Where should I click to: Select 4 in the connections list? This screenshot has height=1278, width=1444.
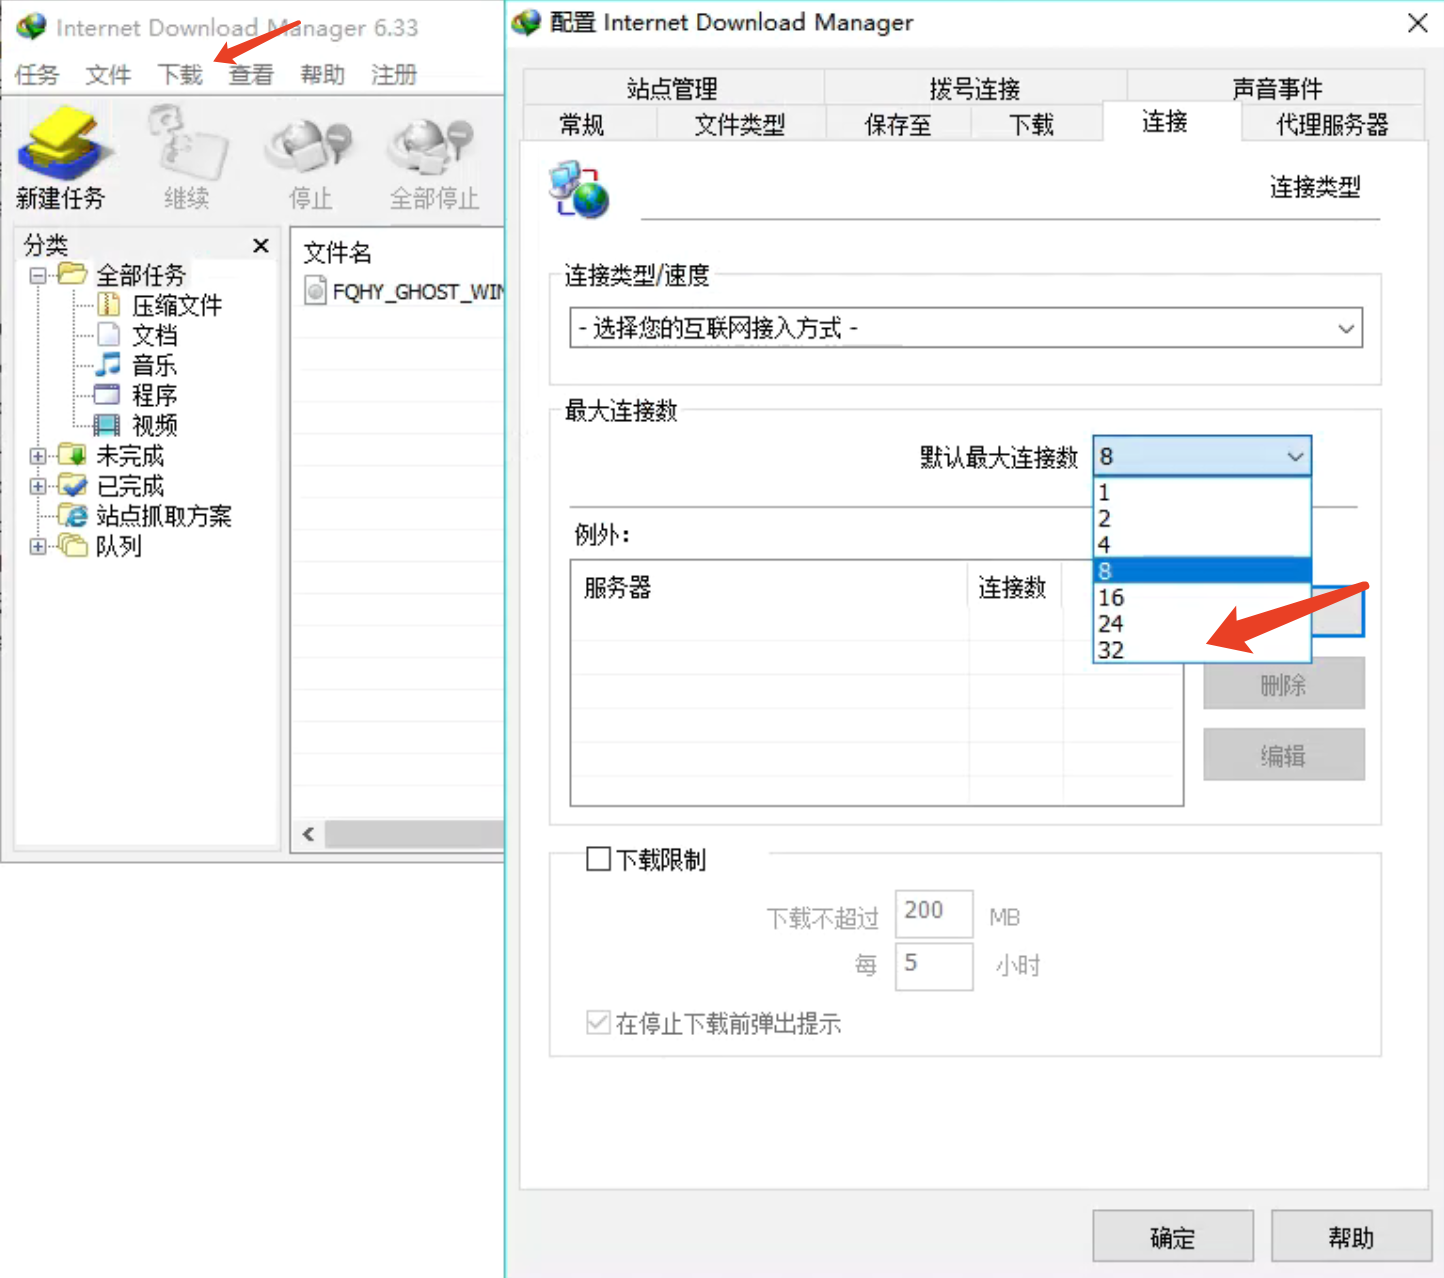[x=1202, y=544]
